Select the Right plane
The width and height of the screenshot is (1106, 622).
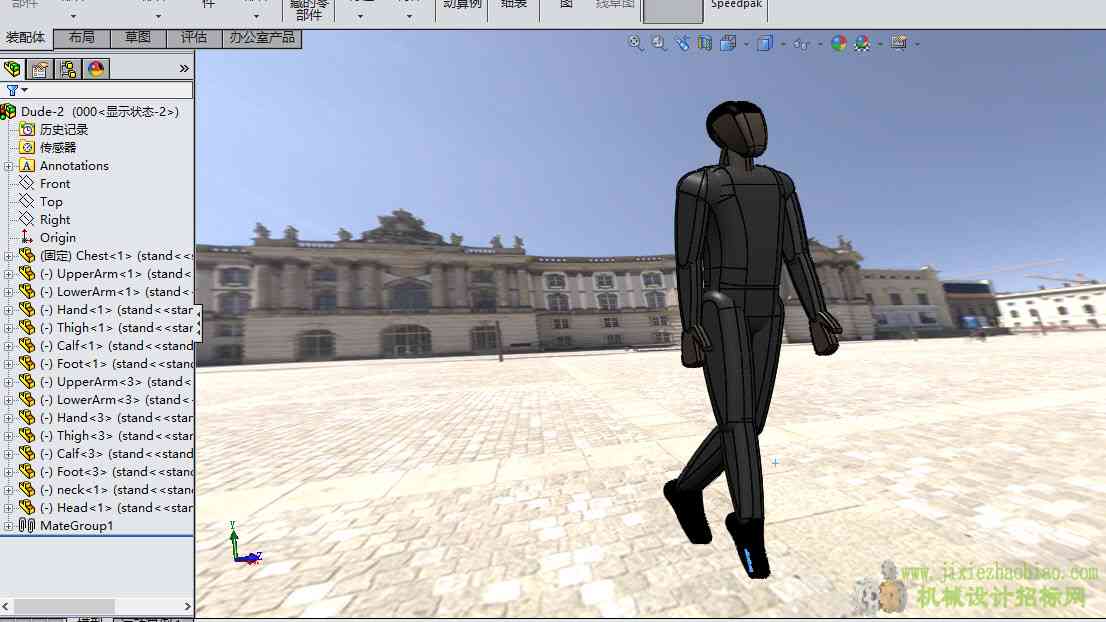pos(55,219)
